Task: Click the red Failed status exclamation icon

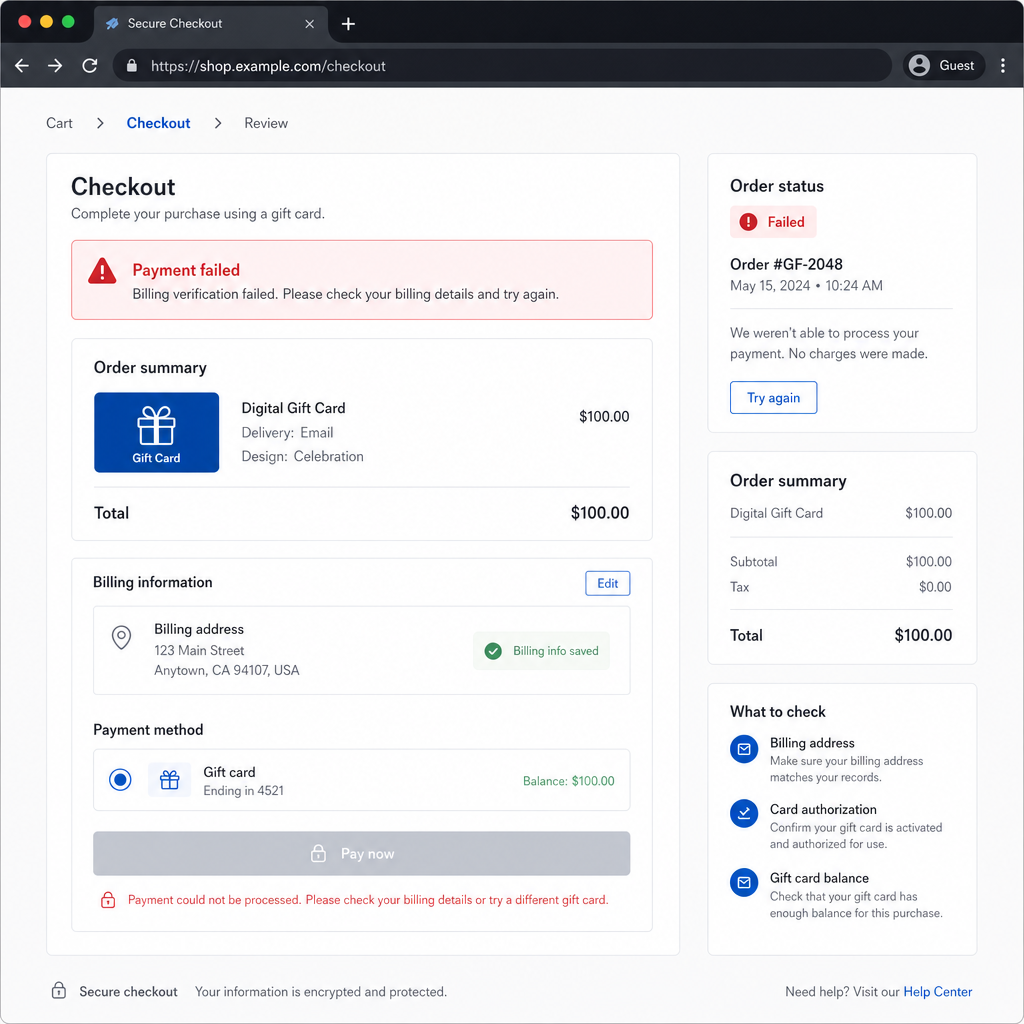Action: [x=748, y=222]
